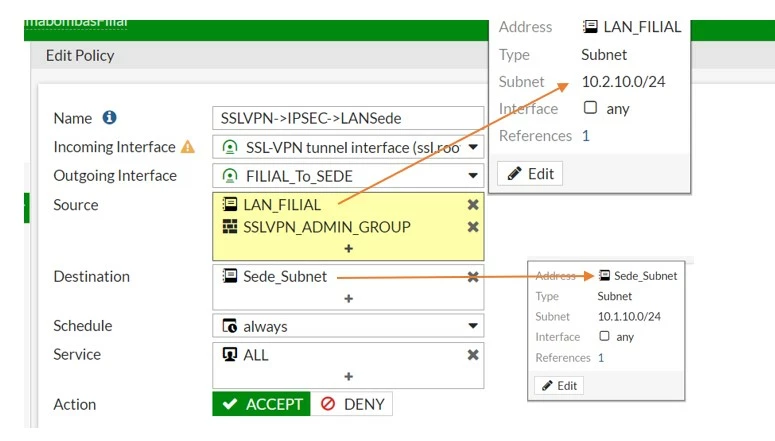775x441 pixels.
Task: Click the any interface icon in LAN_FILIAL tooltip
Action: [590, 107]
